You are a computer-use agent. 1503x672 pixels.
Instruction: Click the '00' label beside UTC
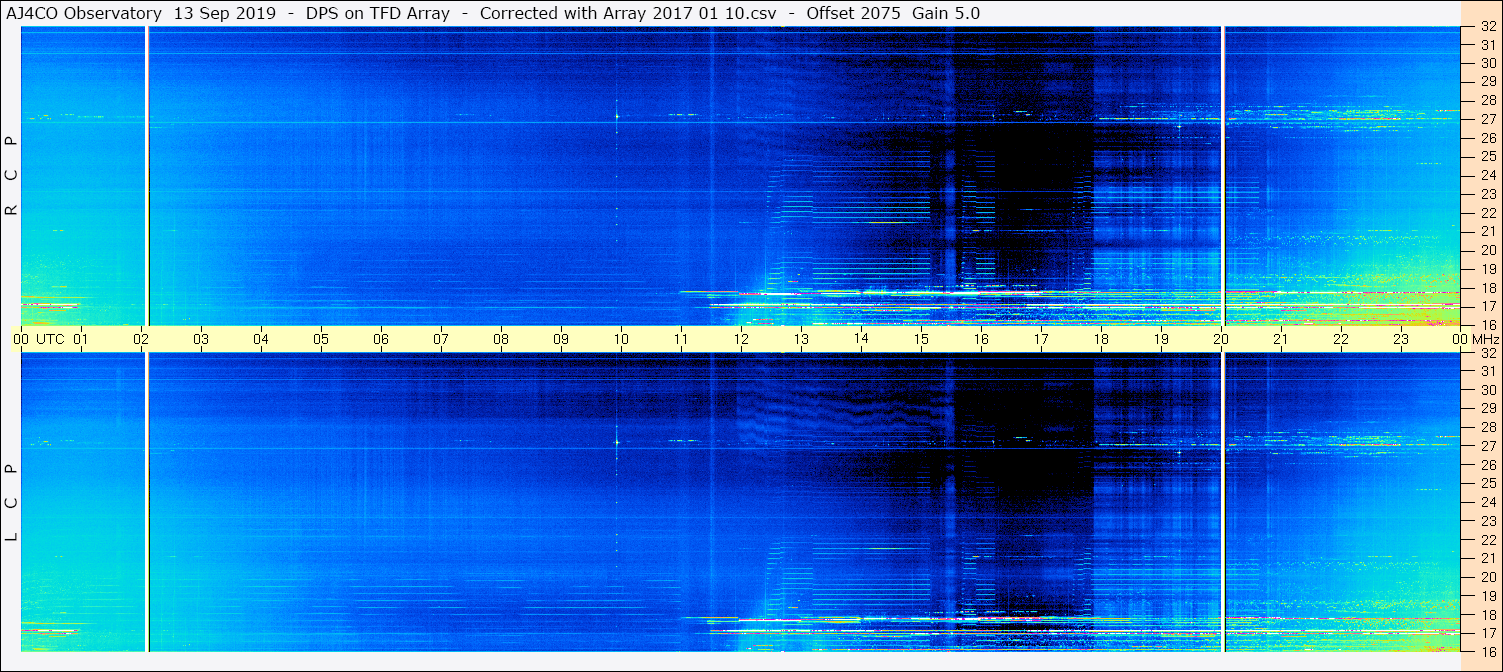21,339
